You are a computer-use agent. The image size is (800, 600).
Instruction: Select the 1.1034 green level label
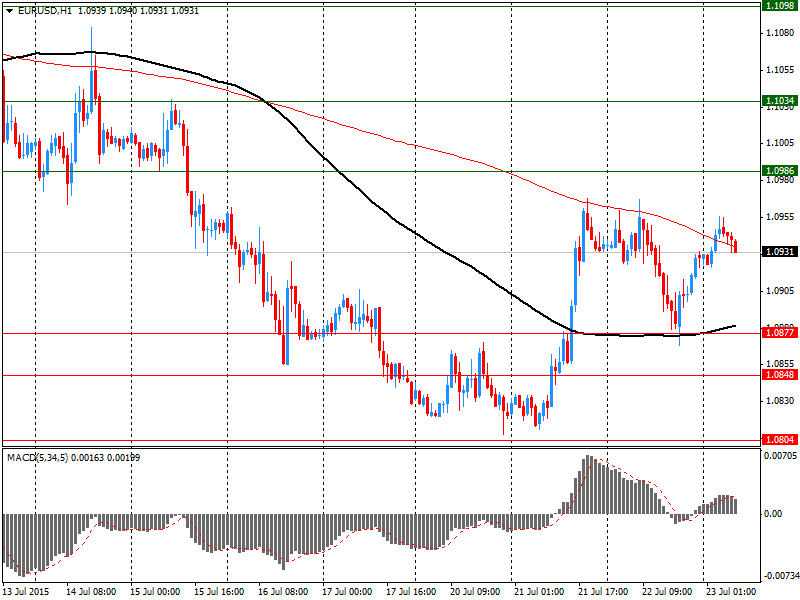[x=780, y=101]
